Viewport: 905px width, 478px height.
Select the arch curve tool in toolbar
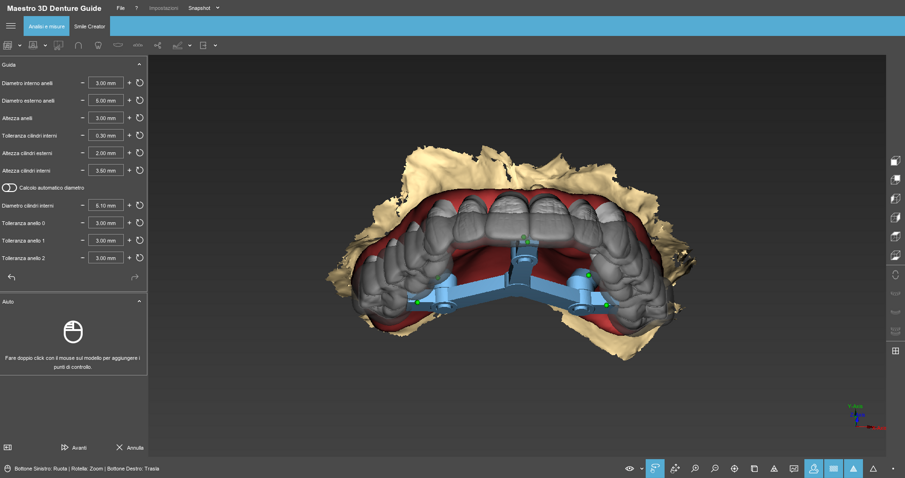[78, 45]
